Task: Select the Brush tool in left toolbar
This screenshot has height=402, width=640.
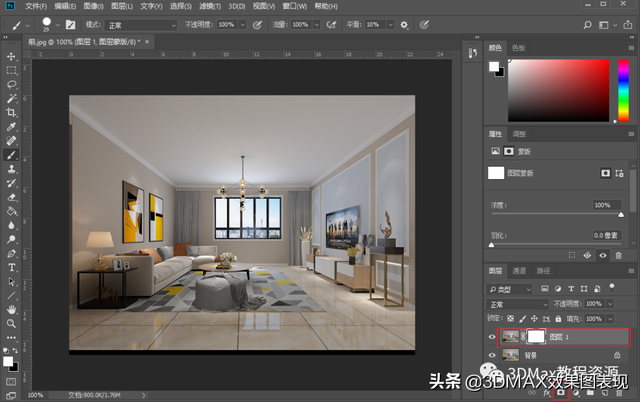Action: 11,155
